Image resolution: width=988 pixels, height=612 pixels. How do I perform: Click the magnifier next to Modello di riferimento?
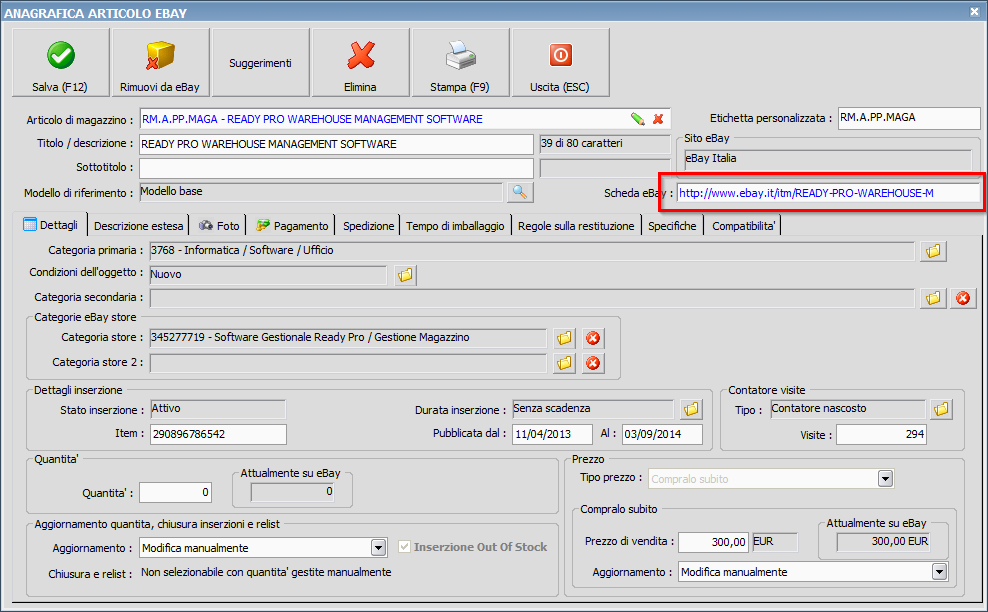pyautogui.click(x=520, y=192)
